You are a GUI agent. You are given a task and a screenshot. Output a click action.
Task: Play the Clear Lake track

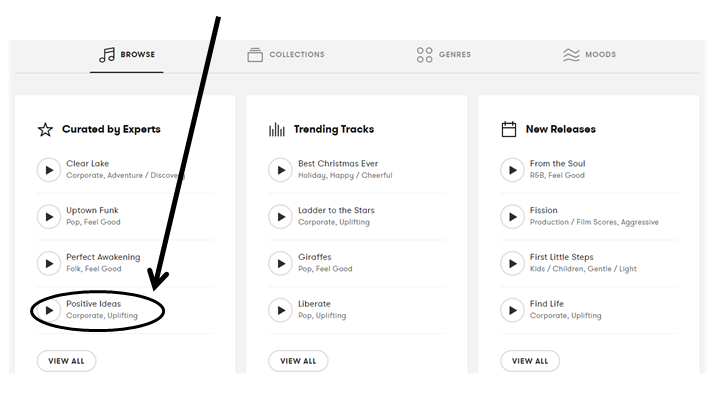(x=49, y=169)
